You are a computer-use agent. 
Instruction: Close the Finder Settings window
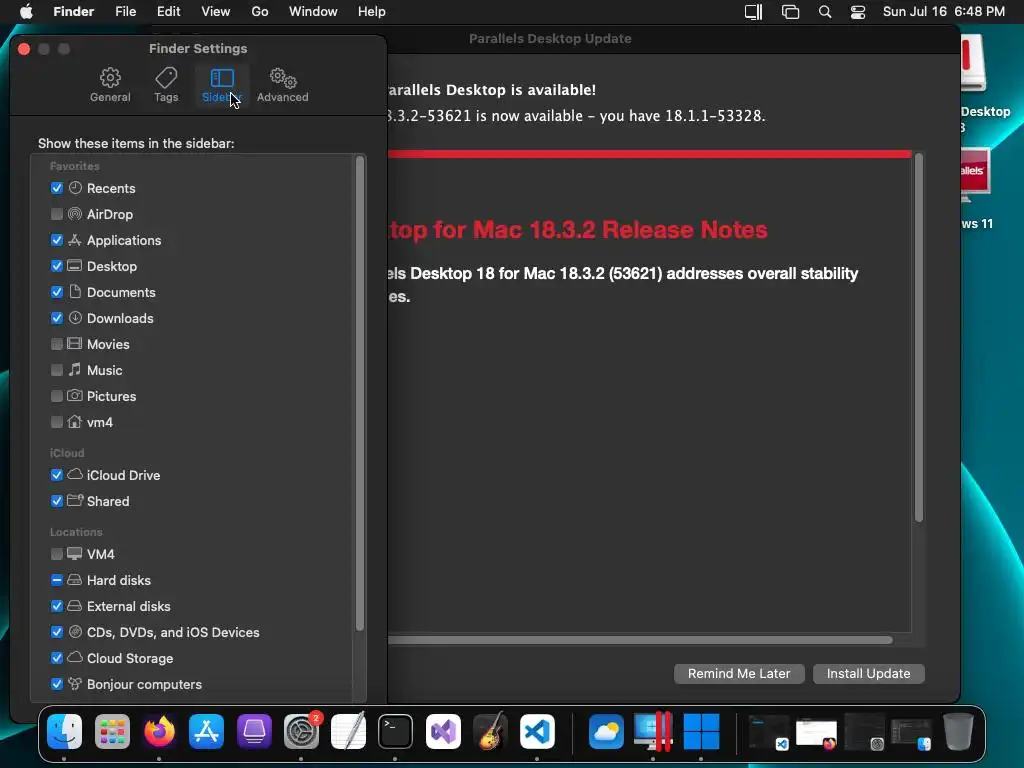point(24,49)
